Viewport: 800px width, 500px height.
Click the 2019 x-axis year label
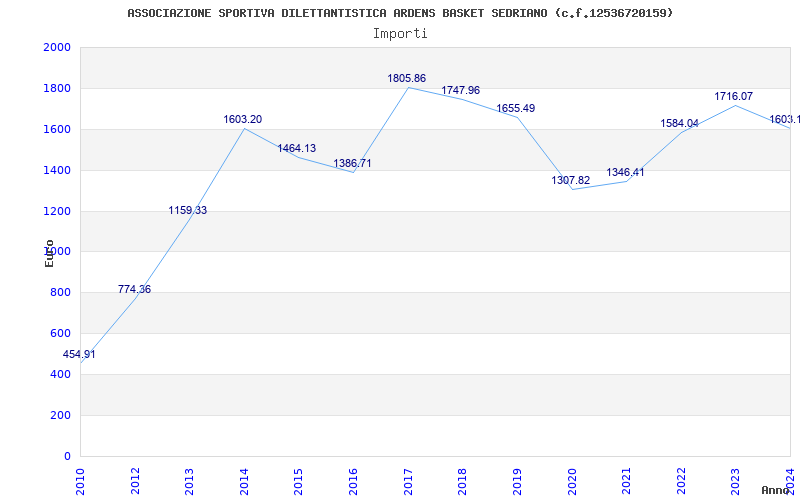[x=517, y=481]
